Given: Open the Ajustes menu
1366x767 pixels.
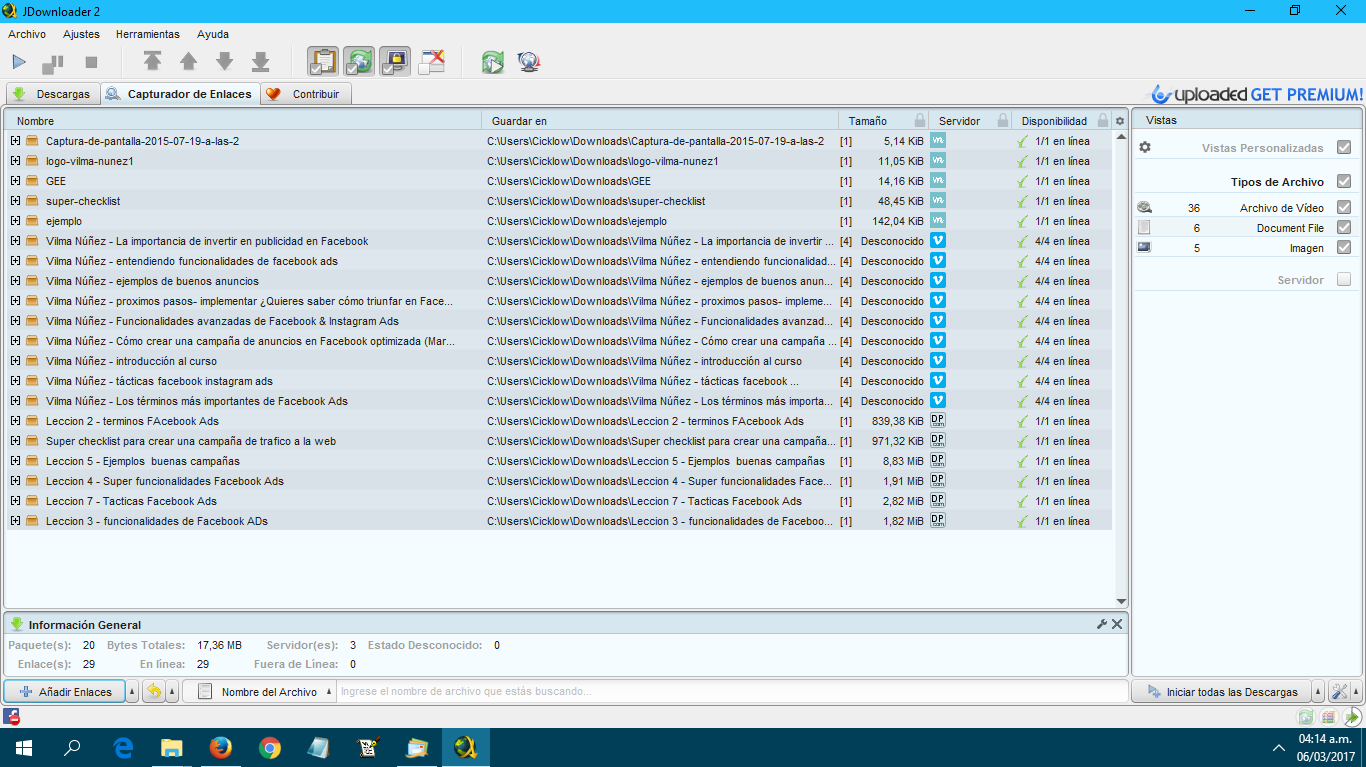Looking at the screenshot, I should pyautogui.click(x=81, y=34).
